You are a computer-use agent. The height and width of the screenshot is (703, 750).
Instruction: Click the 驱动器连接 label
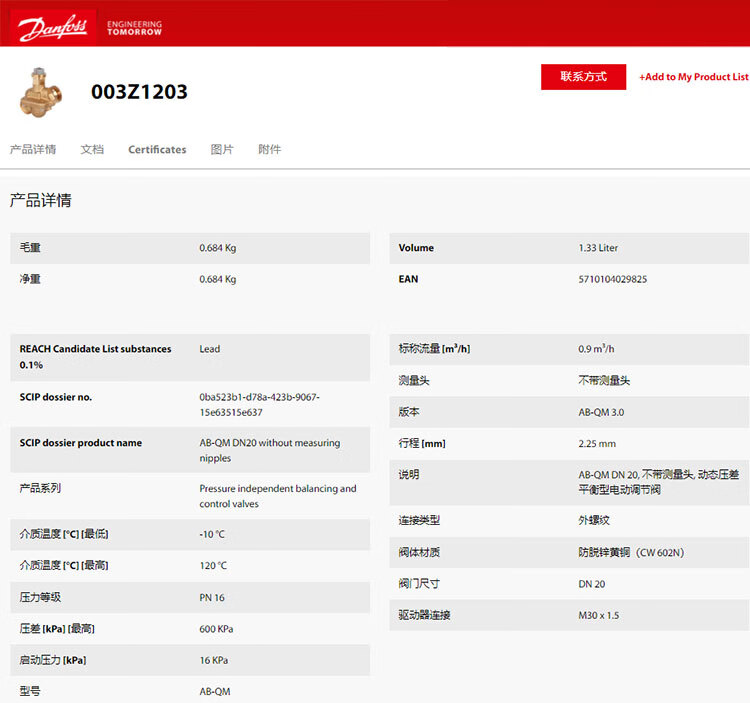424,615
